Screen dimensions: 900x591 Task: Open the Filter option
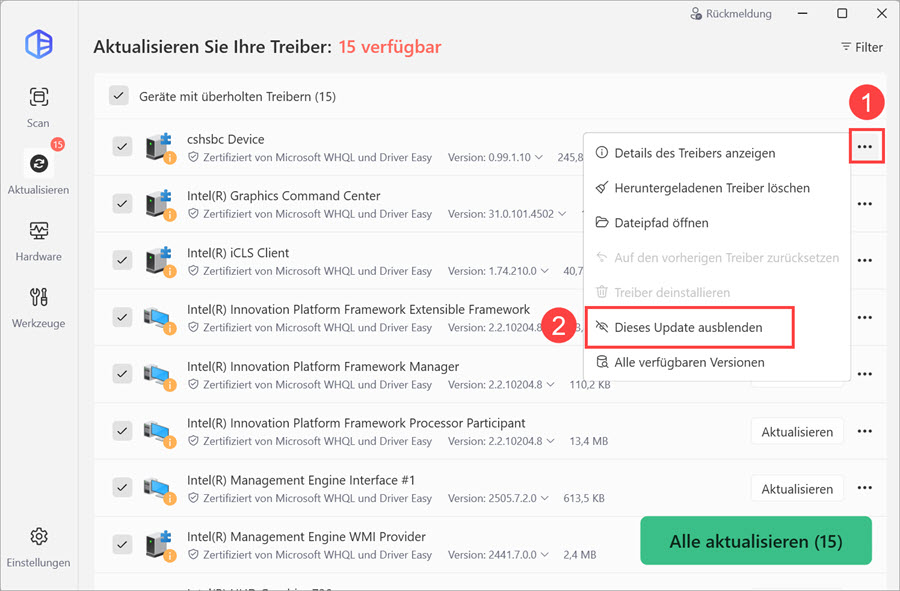[x=862, y=47]
